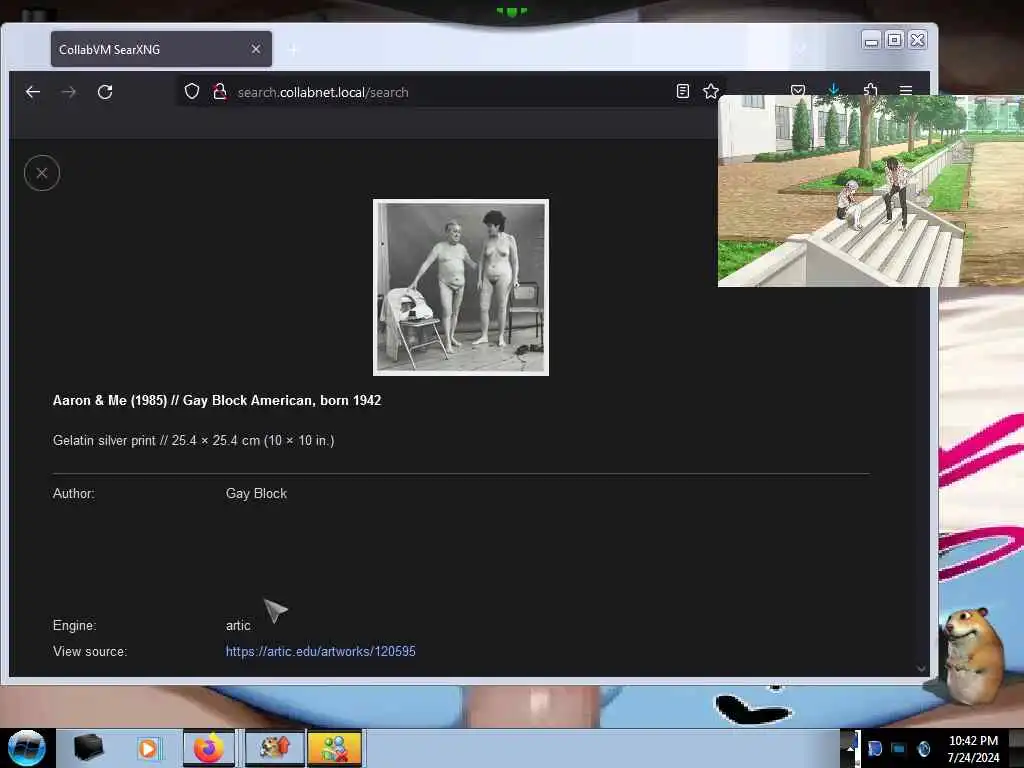
Task: Minimize the Firefox window
Action: pos(871,40)
